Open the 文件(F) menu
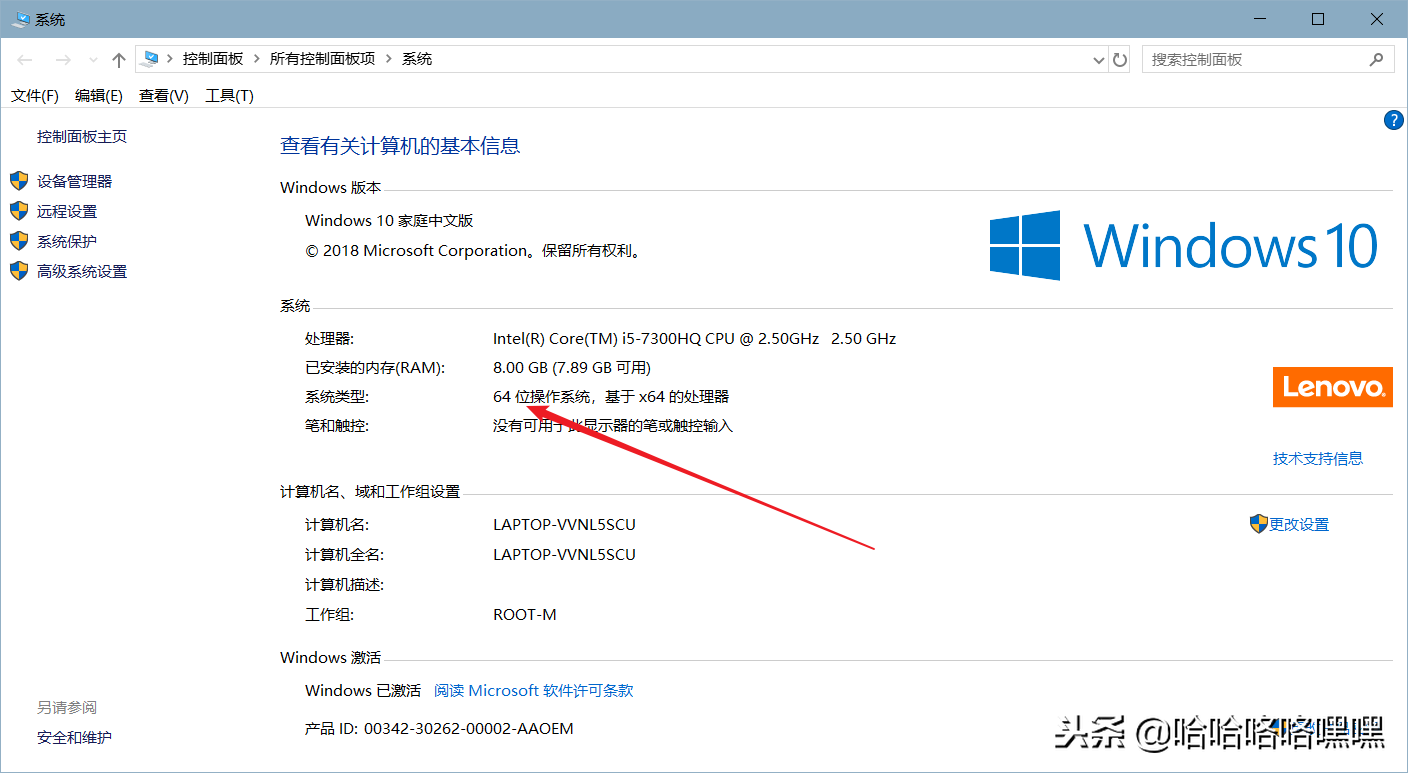The image size is (1408, 773). click(x=35, y=96)
